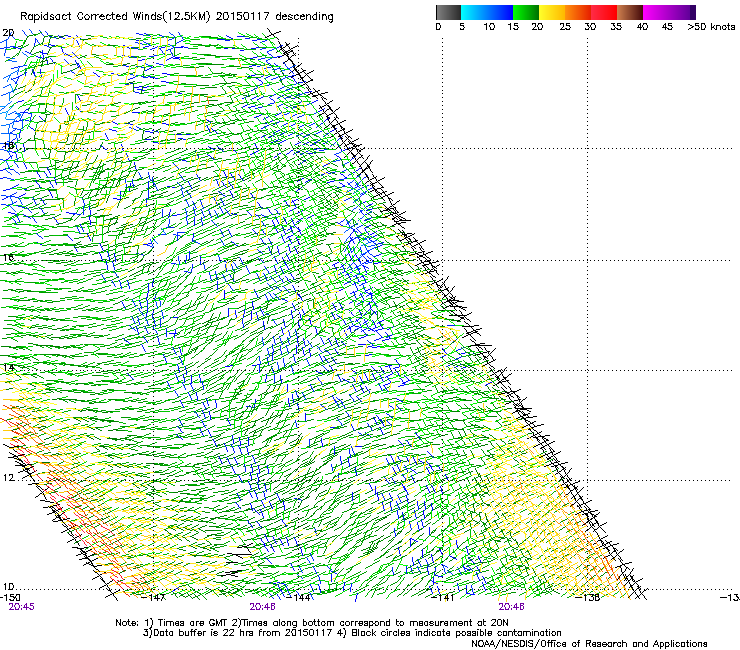
Task: Click the gray 0-5 knots color swatch
Action: point(448,12)
